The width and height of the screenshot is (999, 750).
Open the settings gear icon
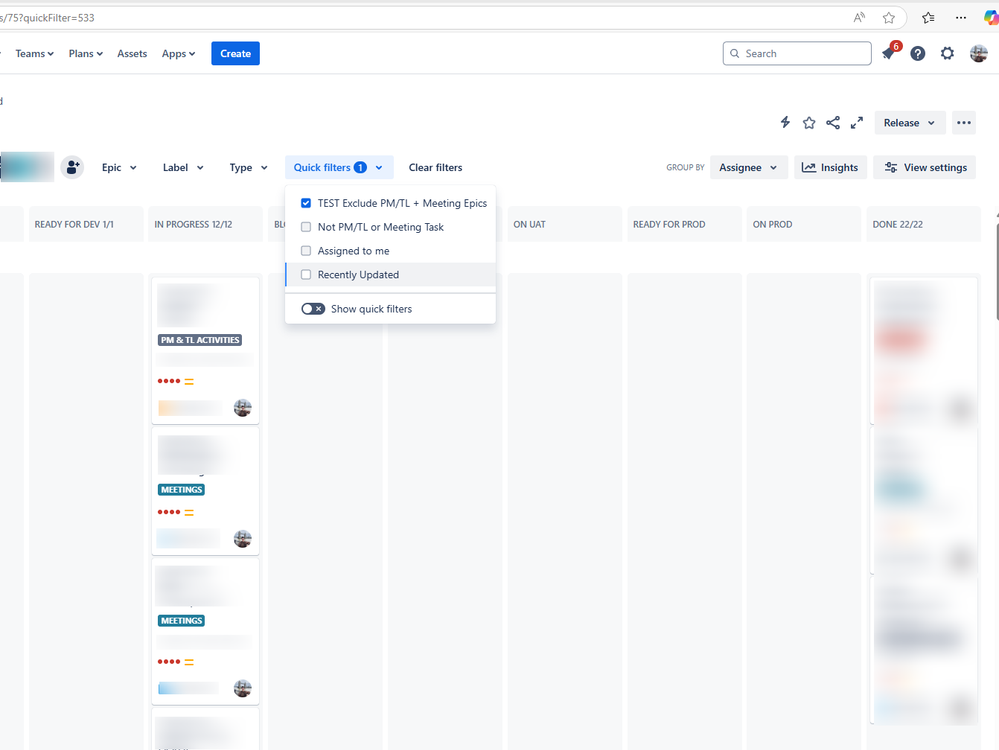pos(947,54)
